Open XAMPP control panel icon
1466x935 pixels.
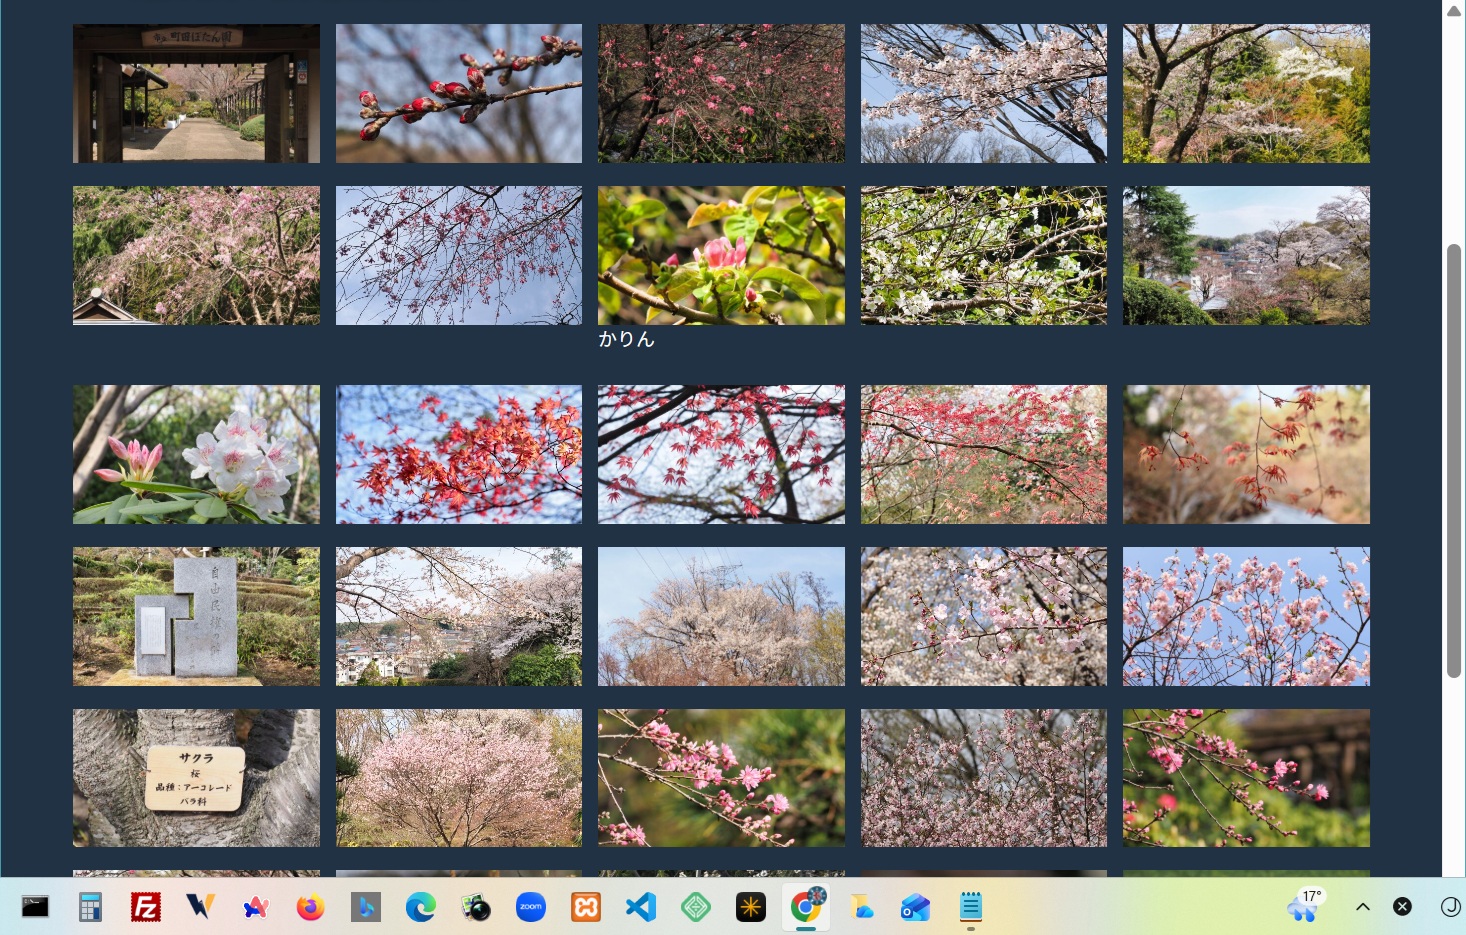point(586,907)
